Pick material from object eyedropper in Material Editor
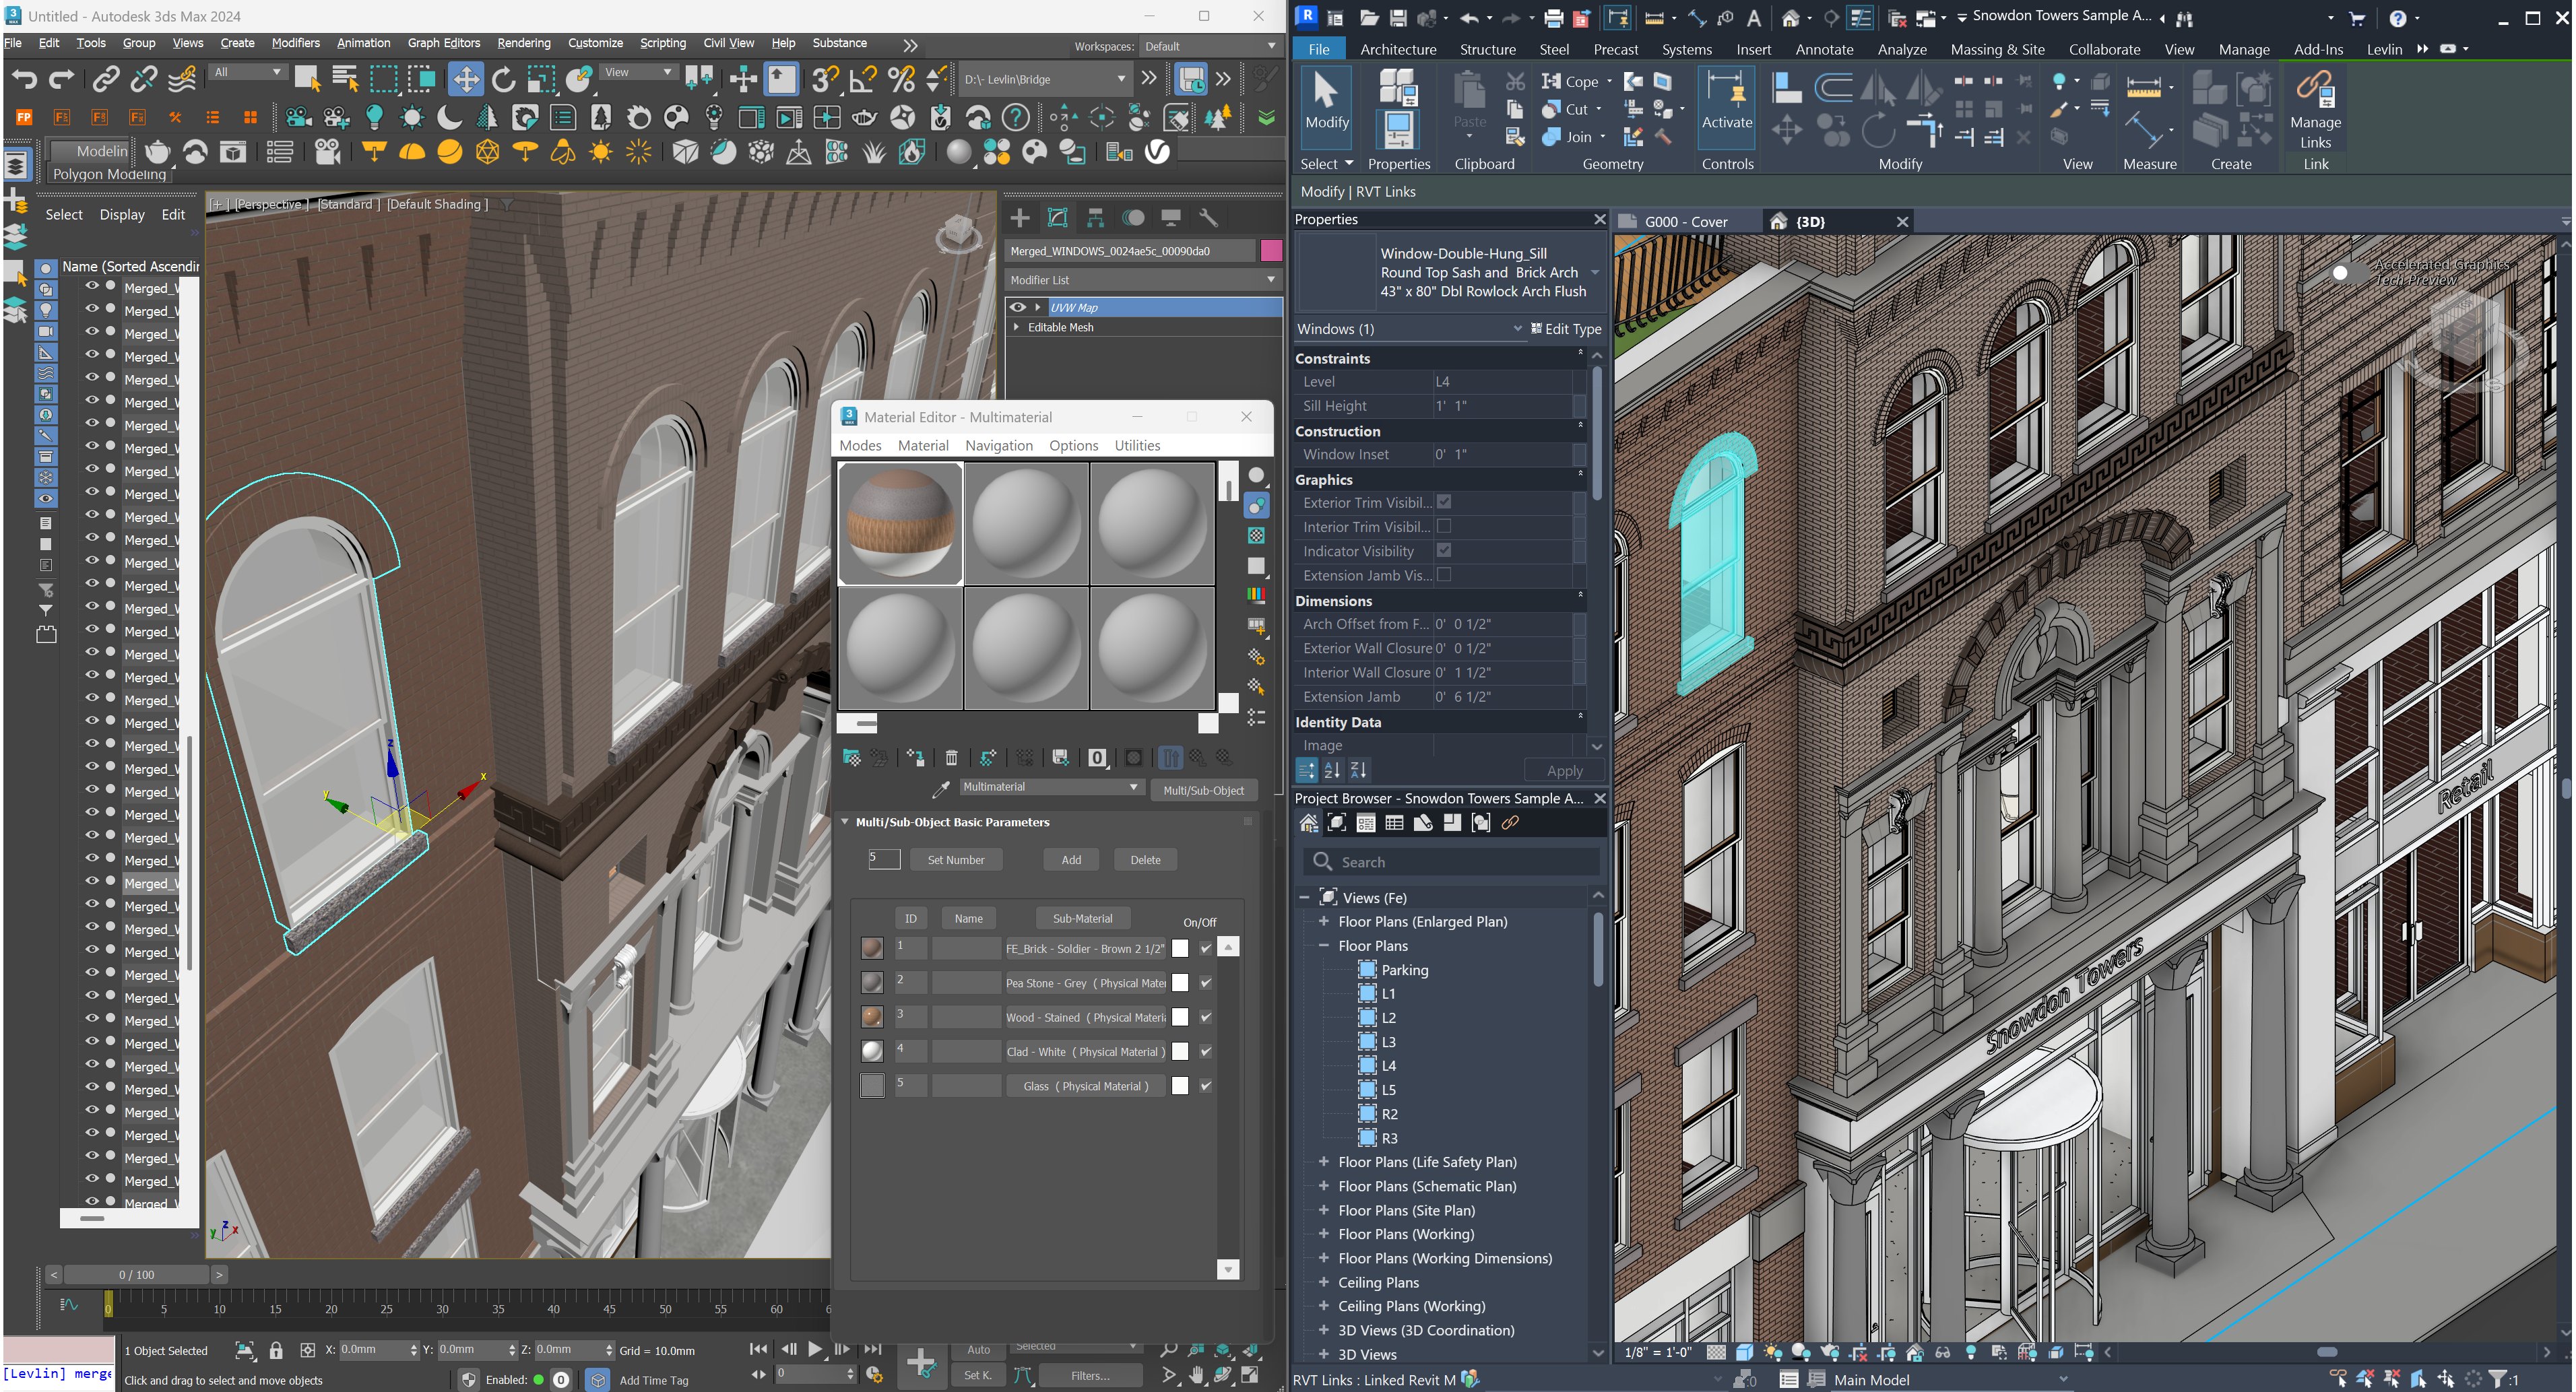 [940, 789]
